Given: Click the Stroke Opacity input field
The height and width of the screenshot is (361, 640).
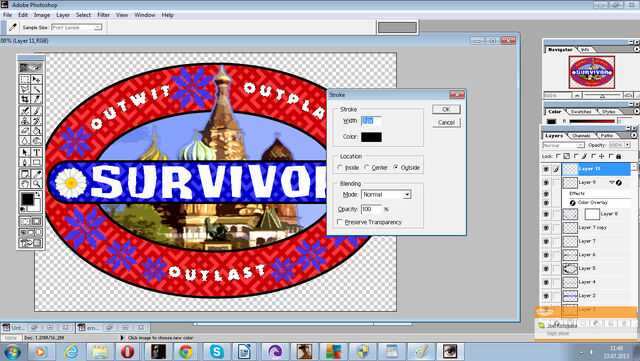Looking at the screenshot, I should [x=371, y=209].
